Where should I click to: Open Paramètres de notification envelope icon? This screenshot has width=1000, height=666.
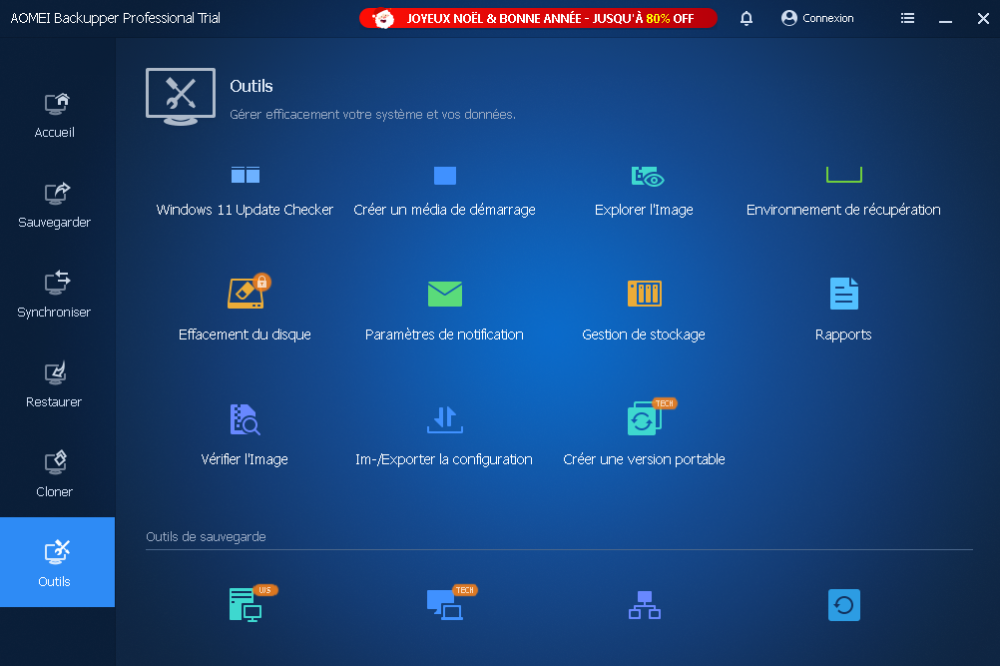445,294
